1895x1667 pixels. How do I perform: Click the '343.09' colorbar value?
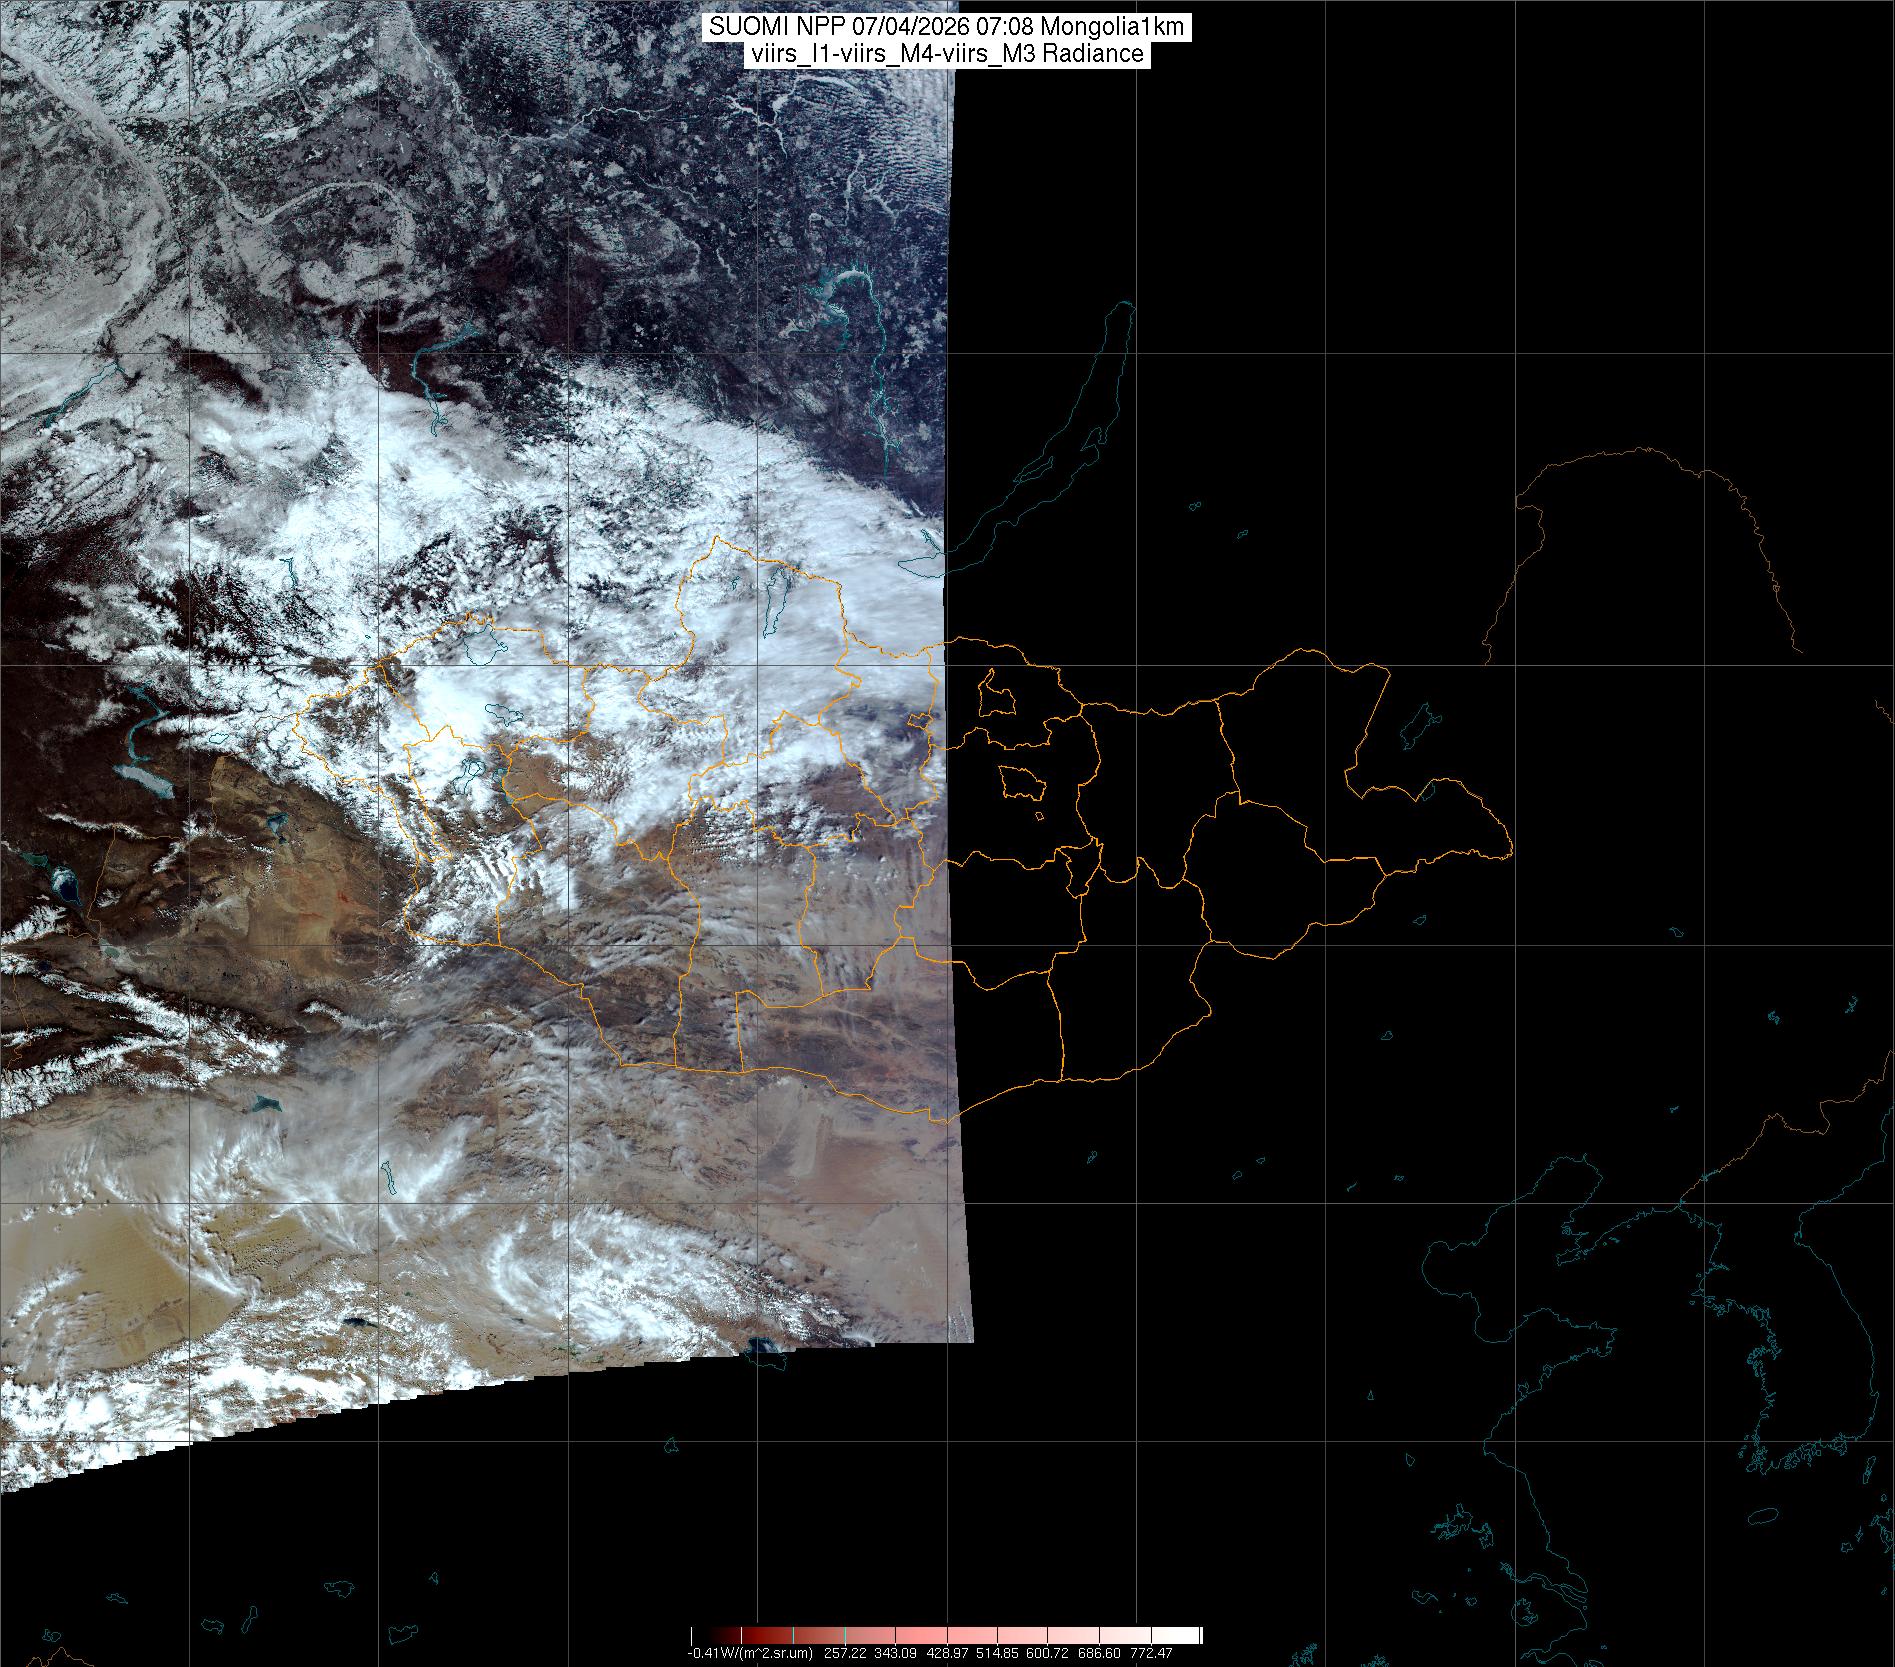tap(897, 1653)
